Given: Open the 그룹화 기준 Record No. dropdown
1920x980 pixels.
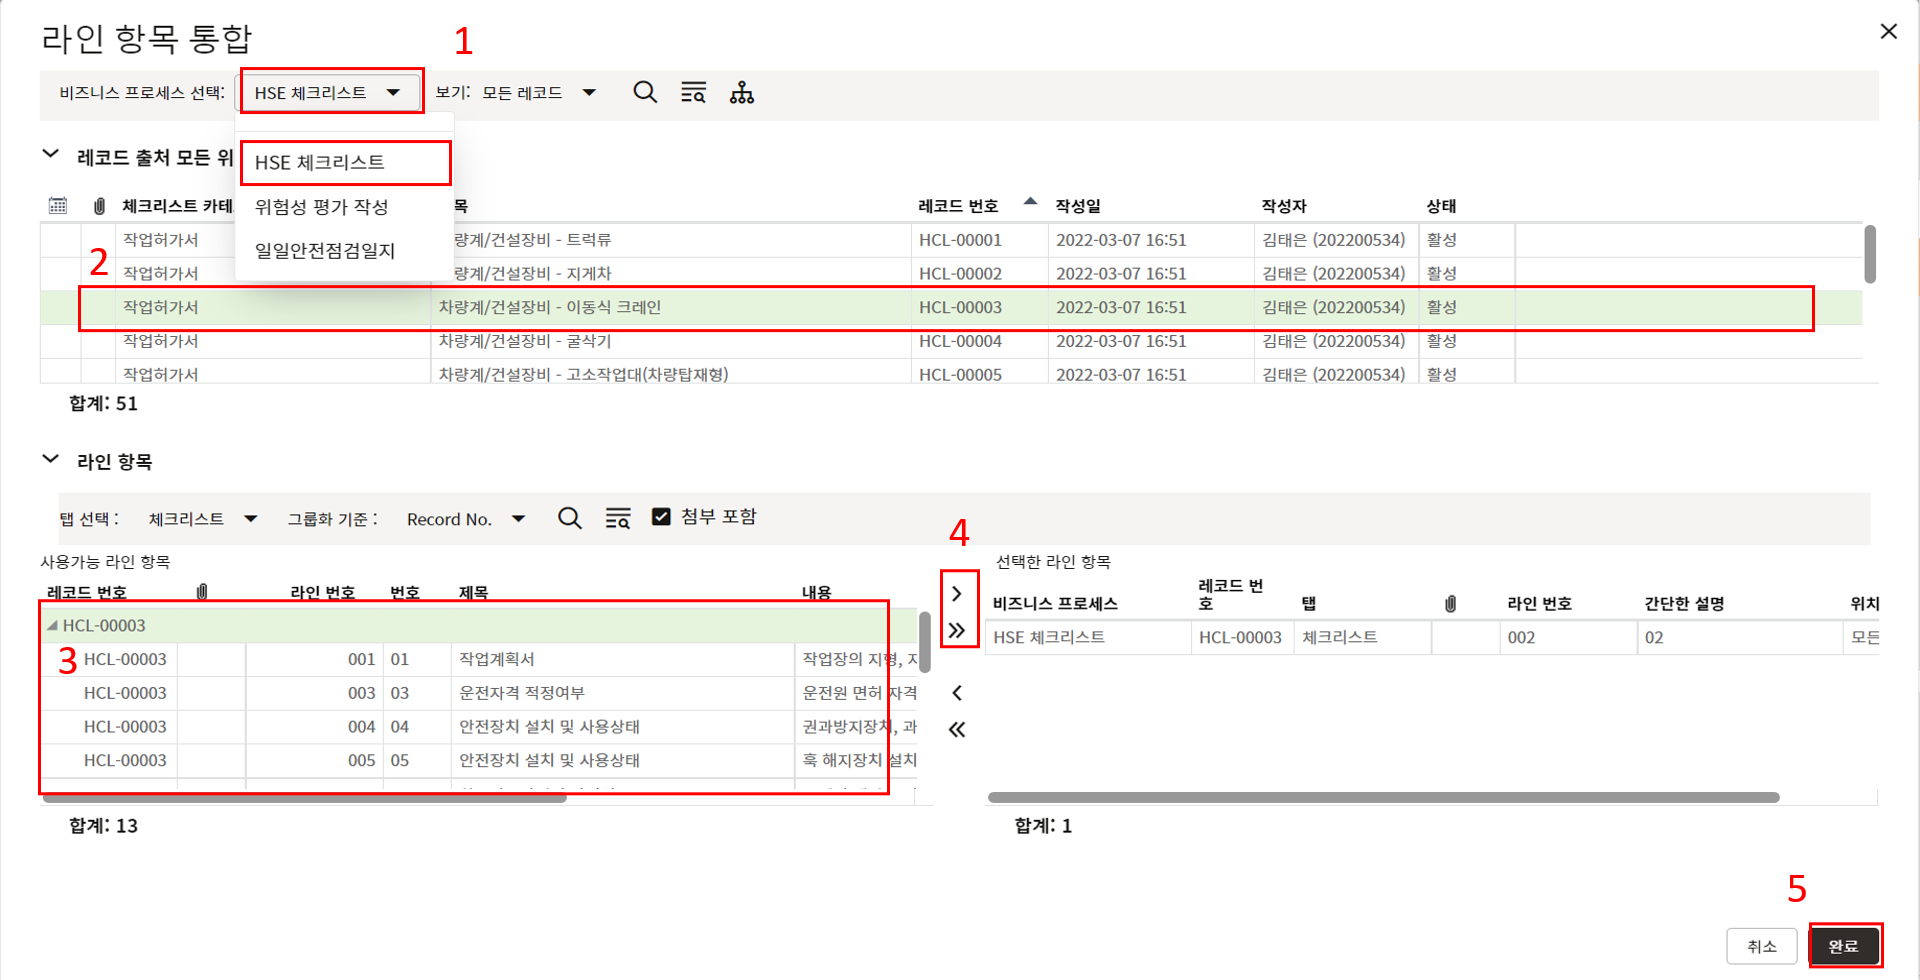Looking at the screenshot, I should [x=465, y=519].
